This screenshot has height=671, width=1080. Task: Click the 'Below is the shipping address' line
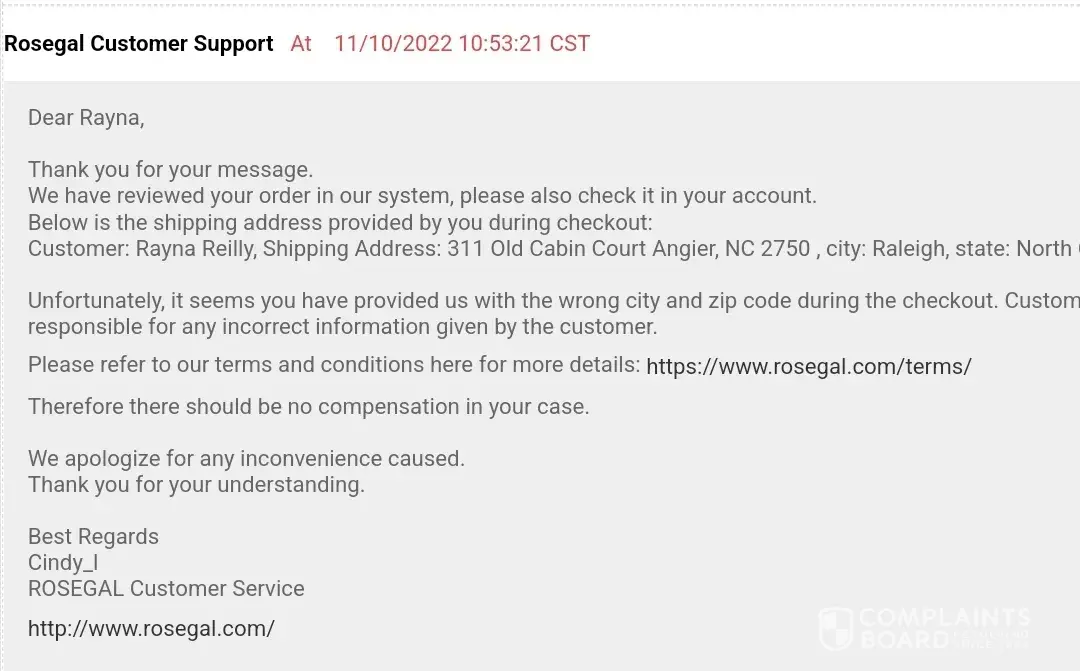[x=340, y=222]
